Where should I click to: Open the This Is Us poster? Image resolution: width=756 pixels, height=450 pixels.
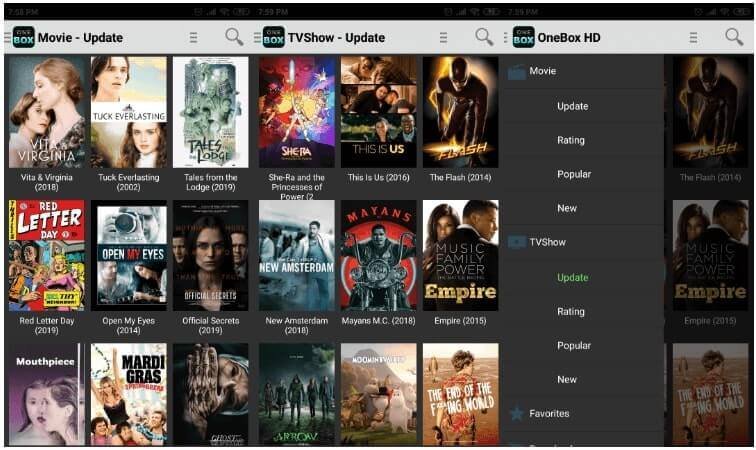click(x=378, y=112)
